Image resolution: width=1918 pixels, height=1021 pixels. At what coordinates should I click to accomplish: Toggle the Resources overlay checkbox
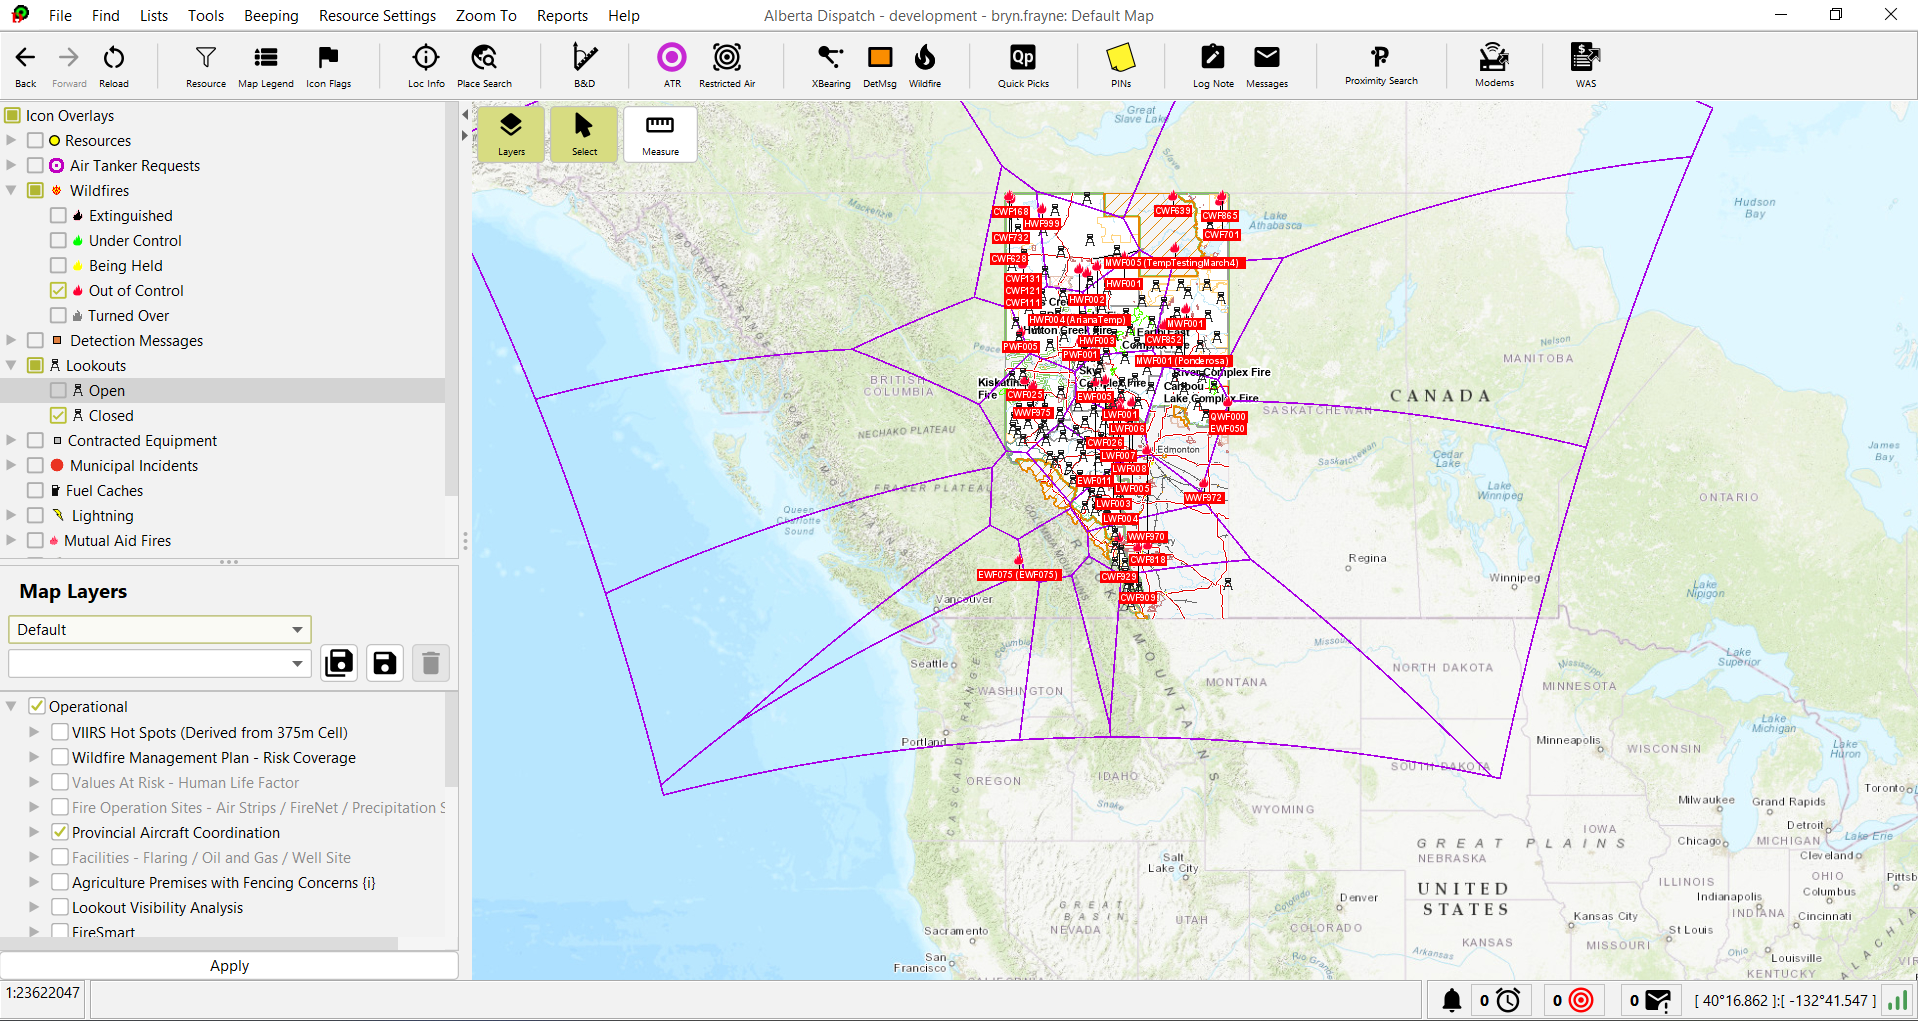[x=35, y=141]
